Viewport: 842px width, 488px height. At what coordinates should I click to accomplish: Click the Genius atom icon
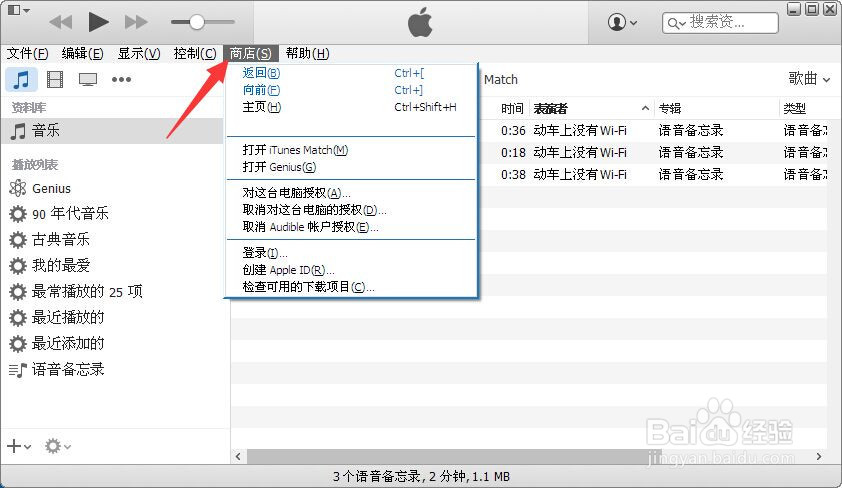tap(18, 188)
